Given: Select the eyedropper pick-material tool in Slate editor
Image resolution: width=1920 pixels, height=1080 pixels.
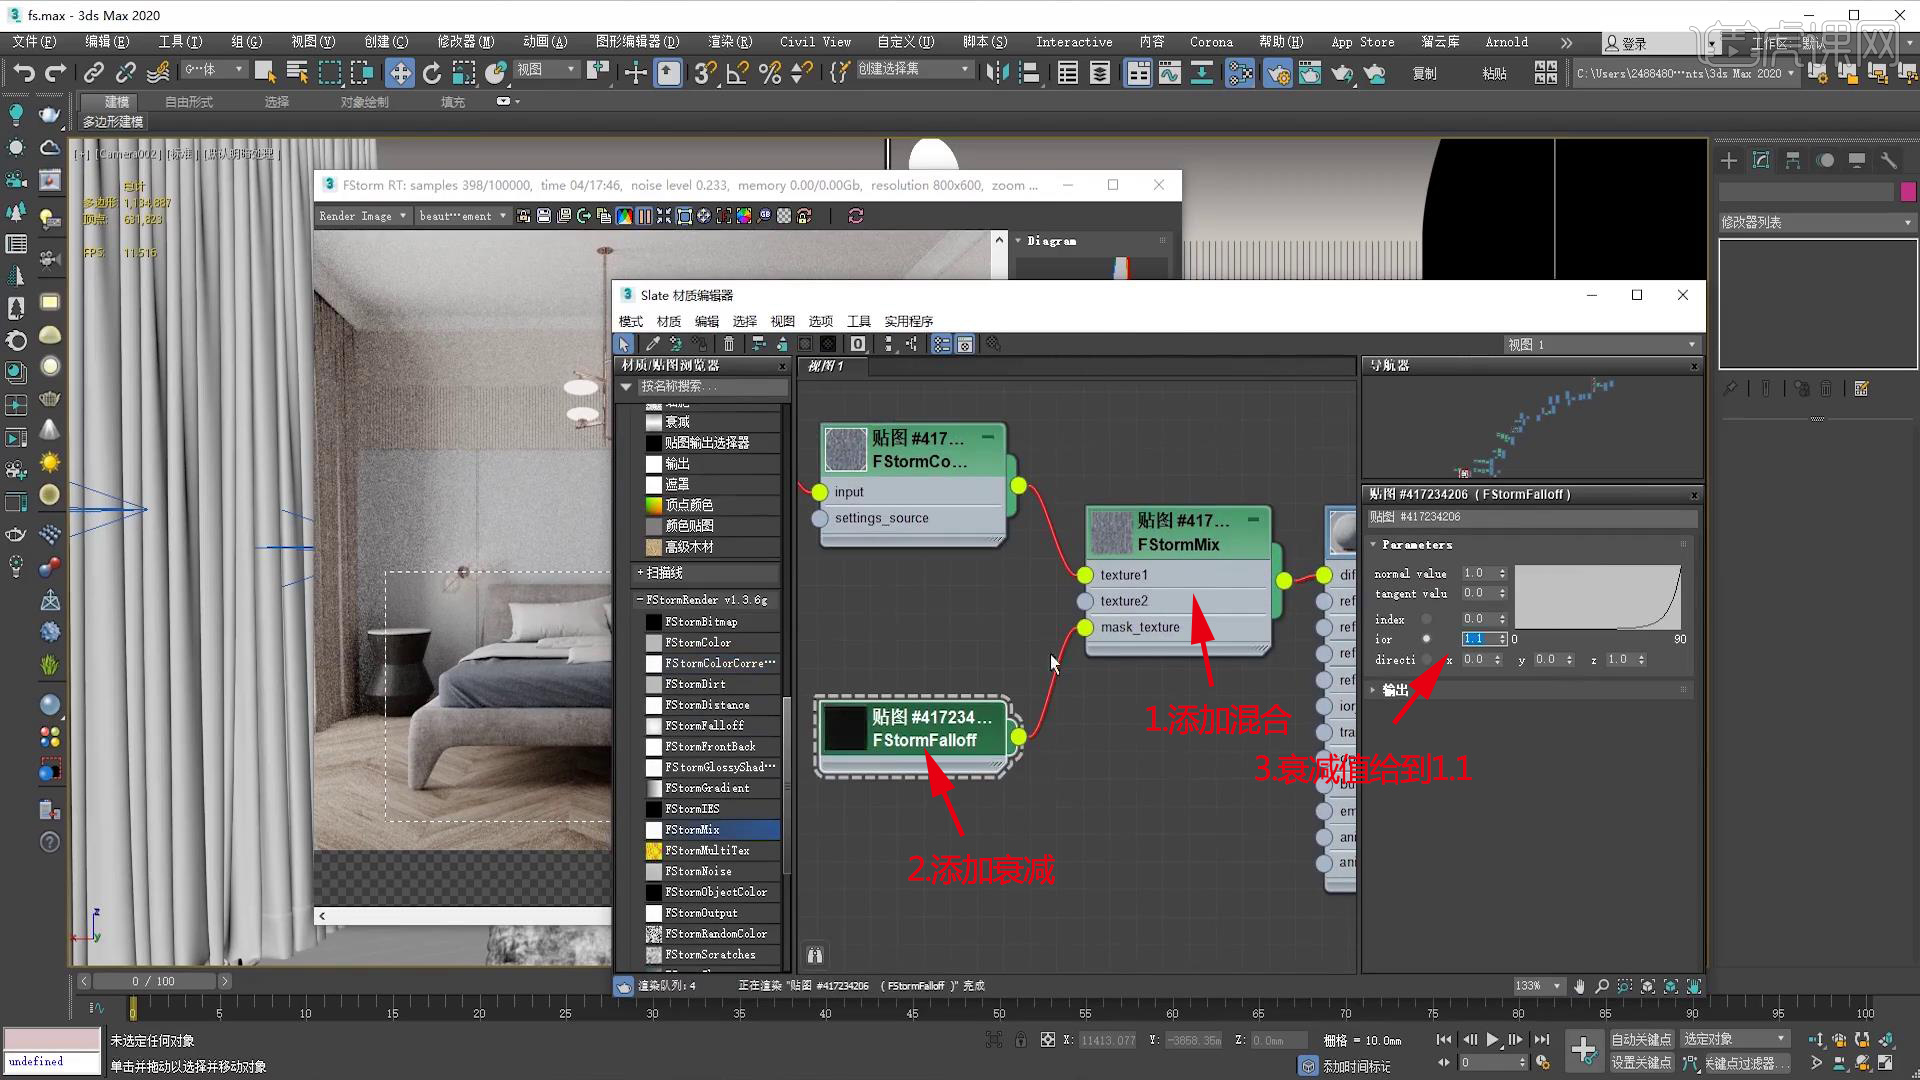Looking at the screenshot, I should (x=652, y=343).
